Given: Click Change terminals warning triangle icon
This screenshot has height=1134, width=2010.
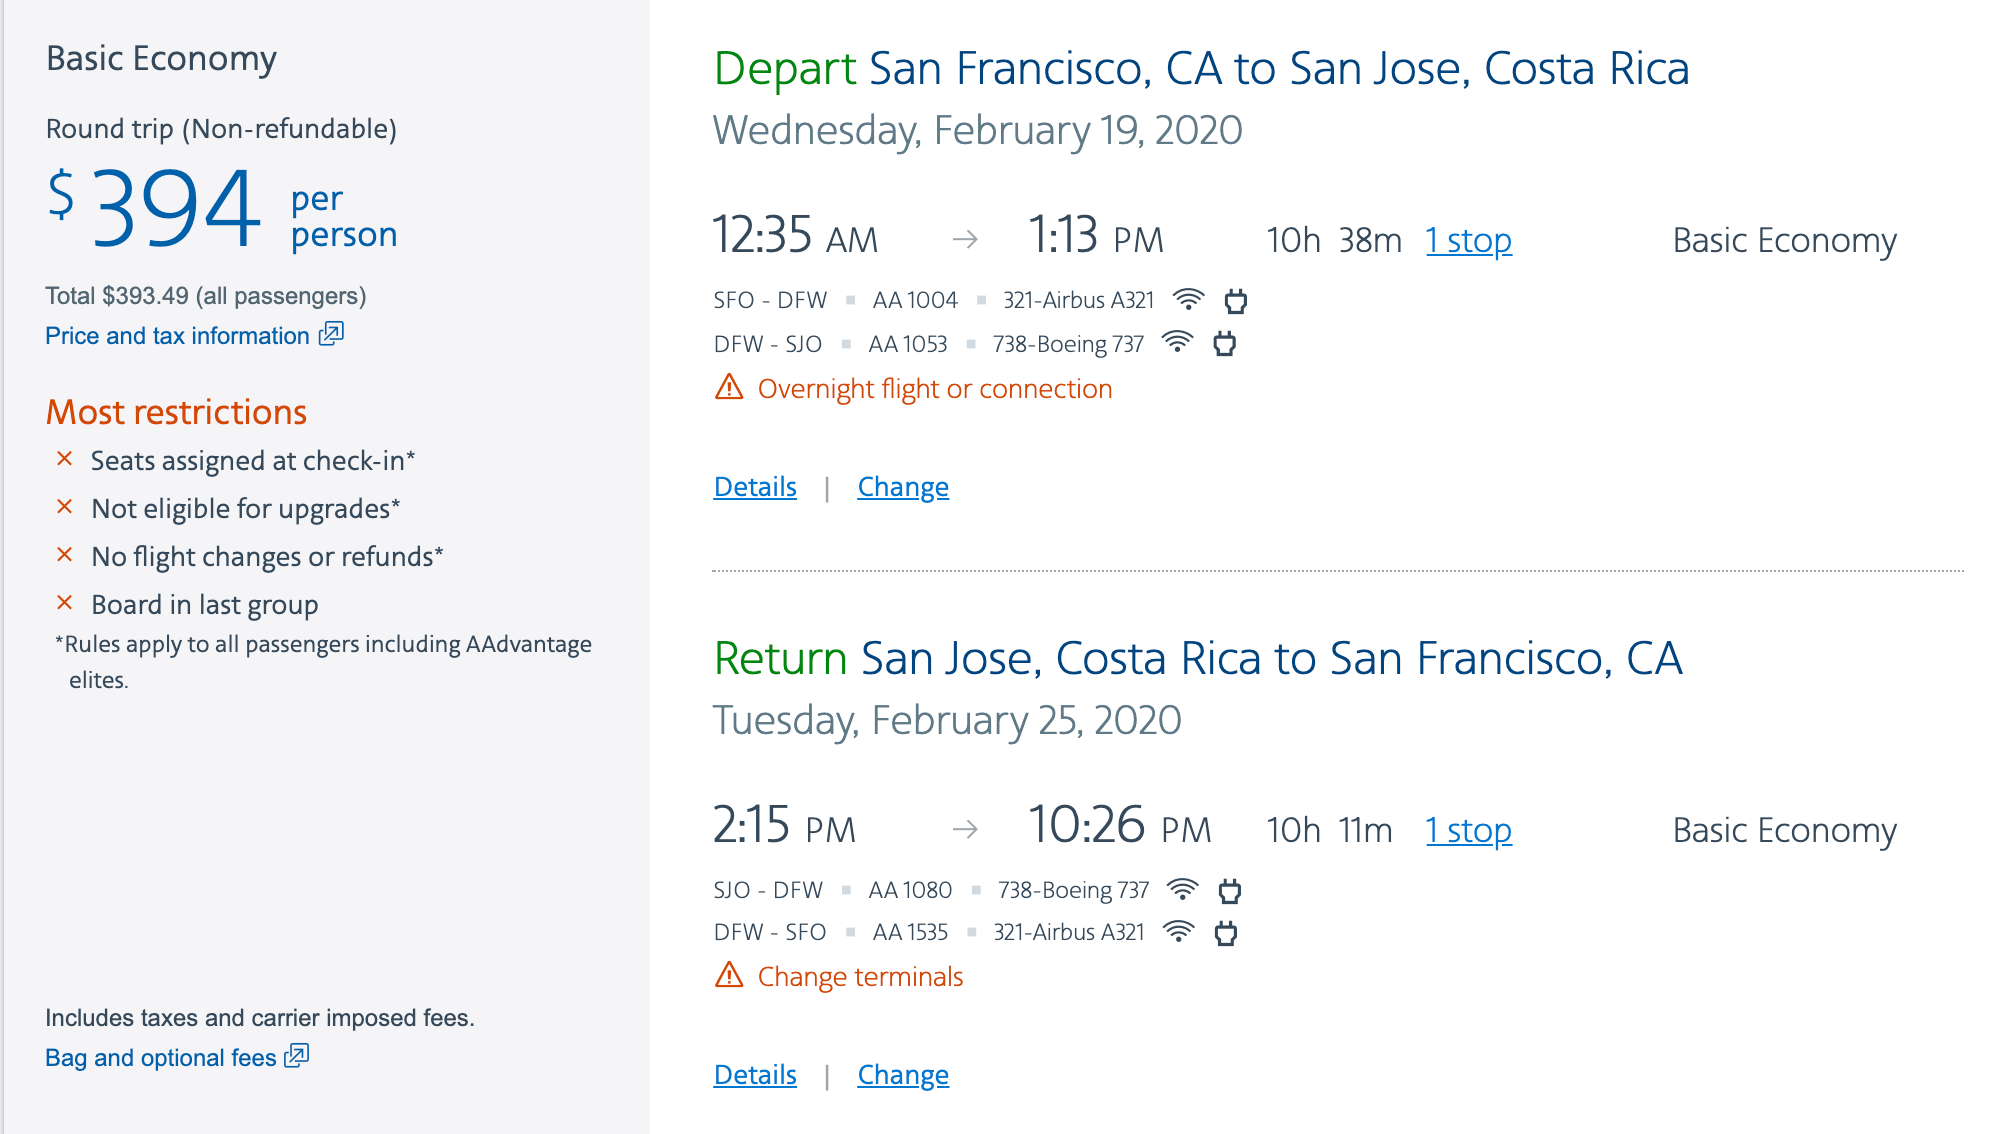Looking at the screenshot, I should pyautogui.click(x=729, y=975).
